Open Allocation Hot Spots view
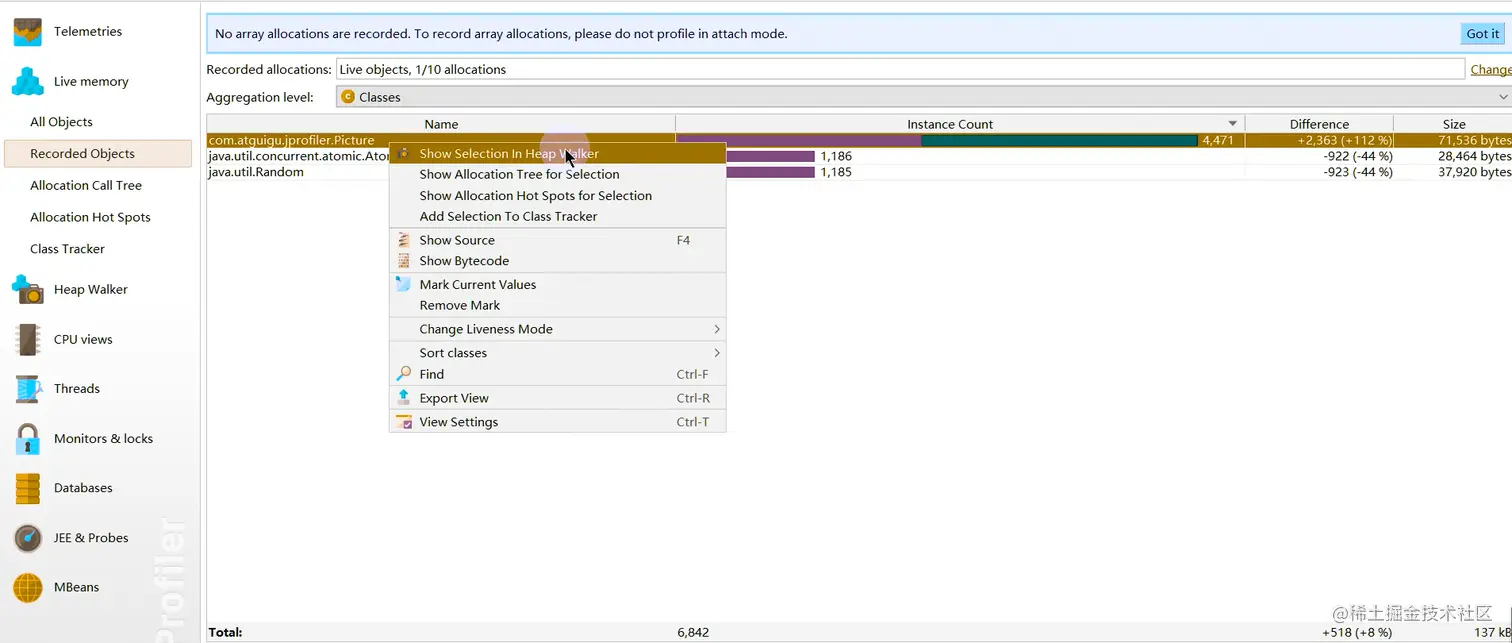 click(90, 217)
